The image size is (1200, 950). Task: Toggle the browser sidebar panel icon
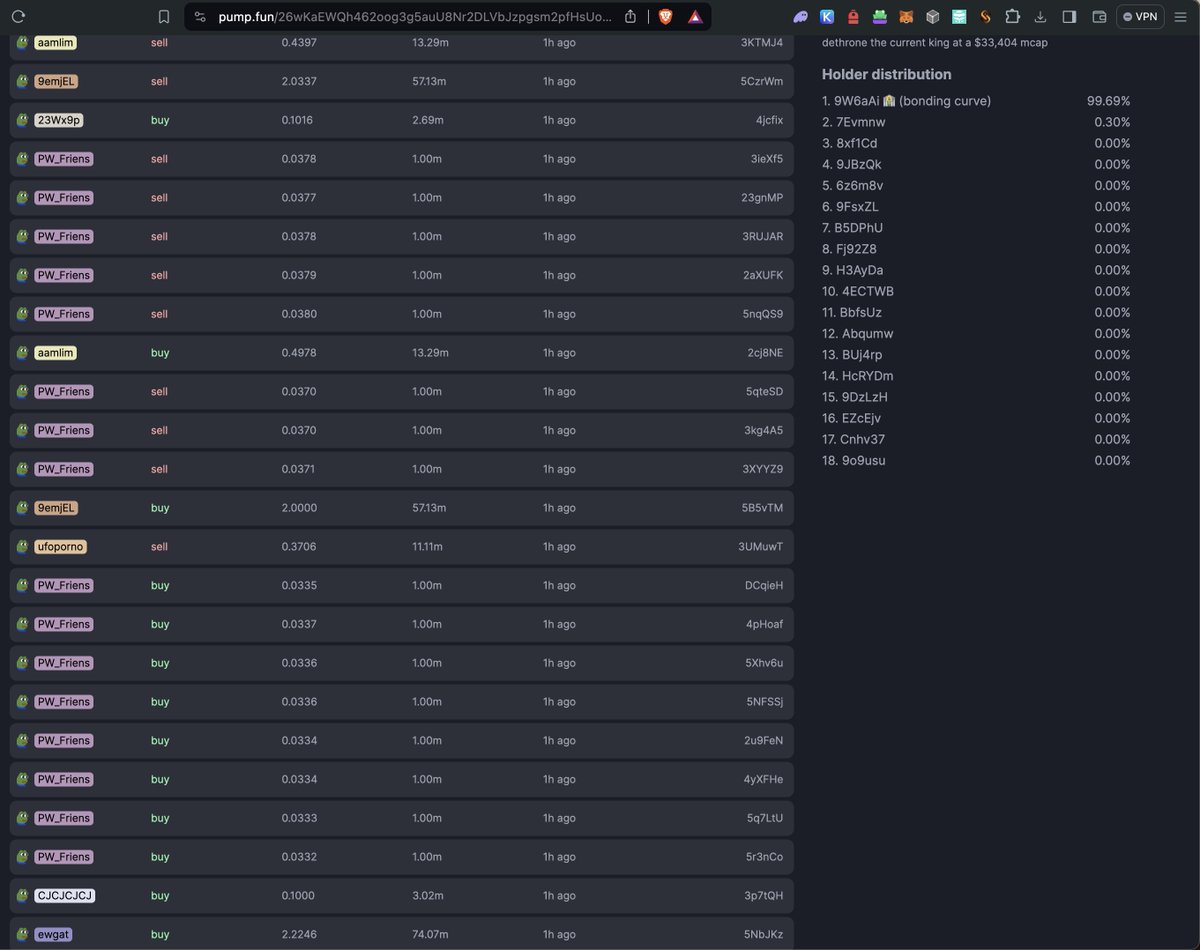1069,16
